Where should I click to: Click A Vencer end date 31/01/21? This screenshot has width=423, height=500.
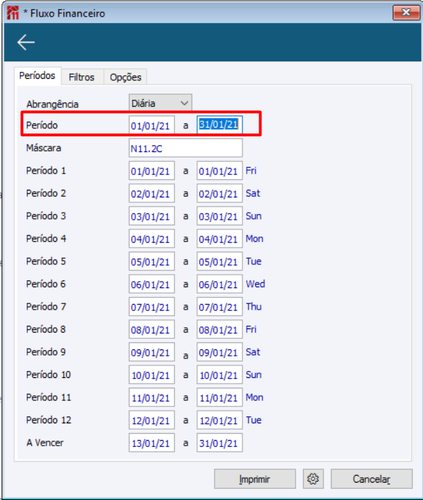[x=219, y=443]
